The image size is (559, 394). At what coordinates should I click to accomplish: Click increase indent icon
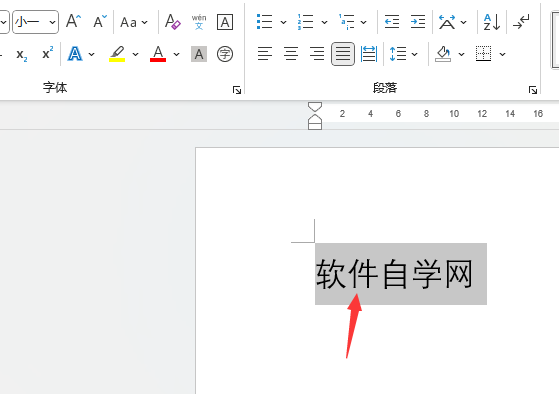[418, 22]
